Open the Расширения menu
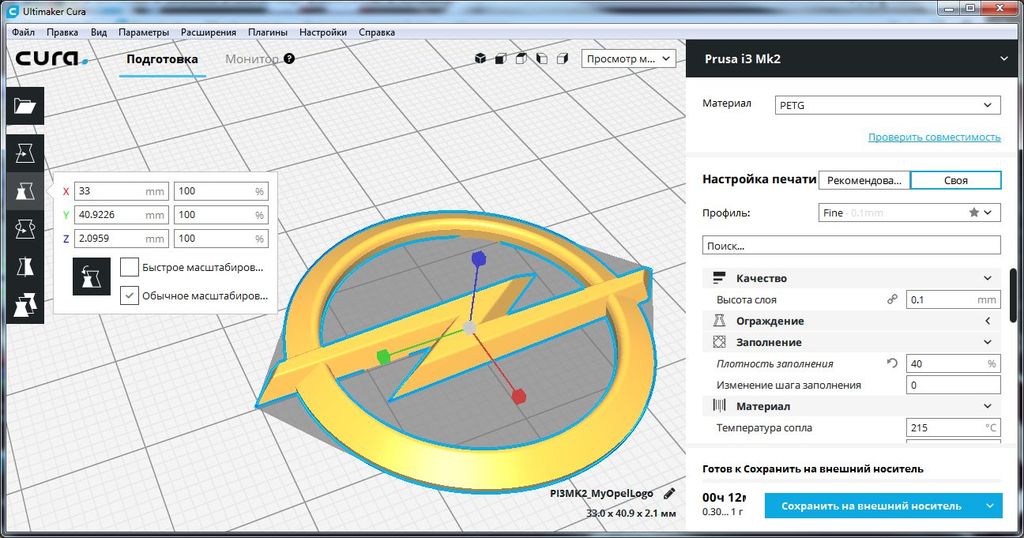 [x=208, y=32]
